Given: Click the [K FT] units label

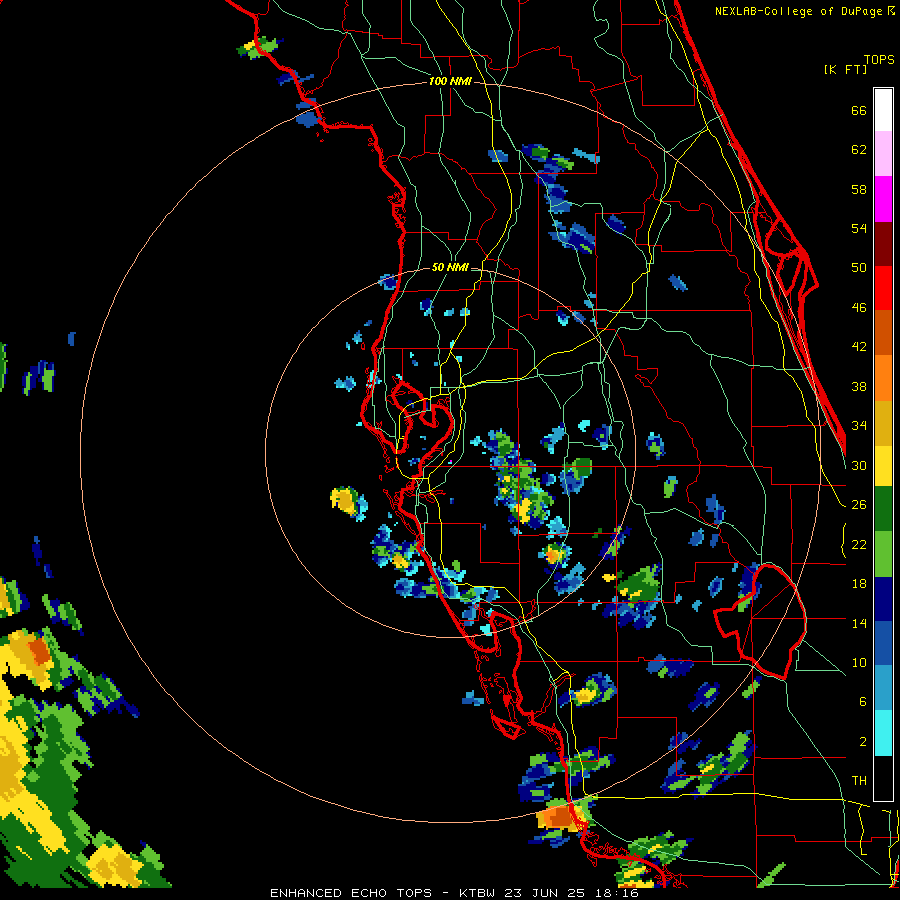Looking at the screenshot, I should [845, 69].
